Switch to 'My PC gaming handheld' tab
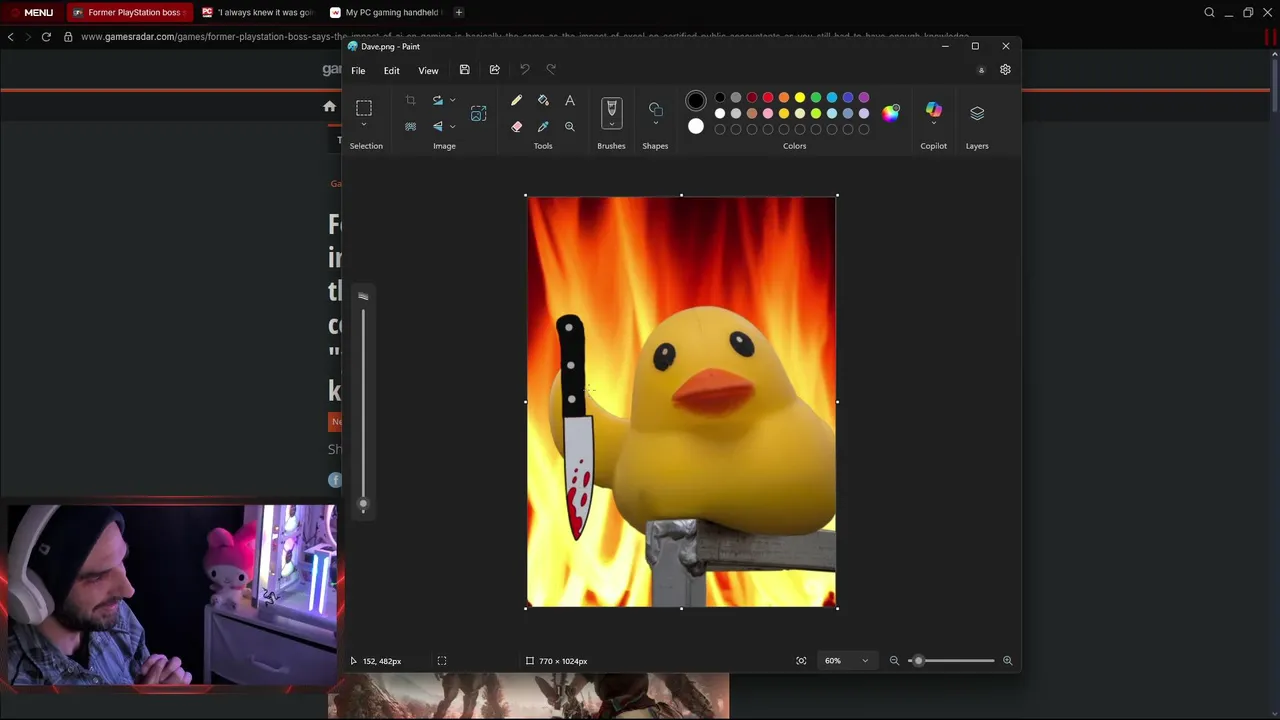1280x720 pixels. (388, 13)
